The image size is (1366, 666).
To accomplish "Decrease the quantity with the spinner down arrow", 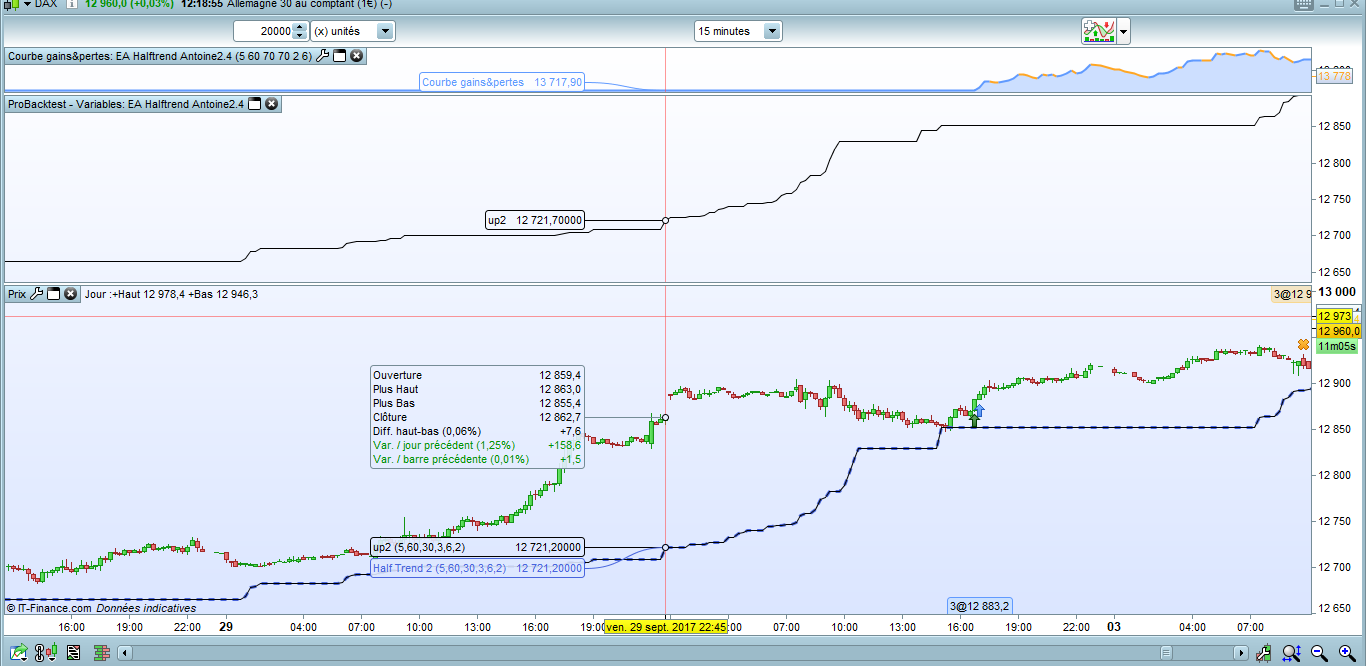I will coord(300,36).
